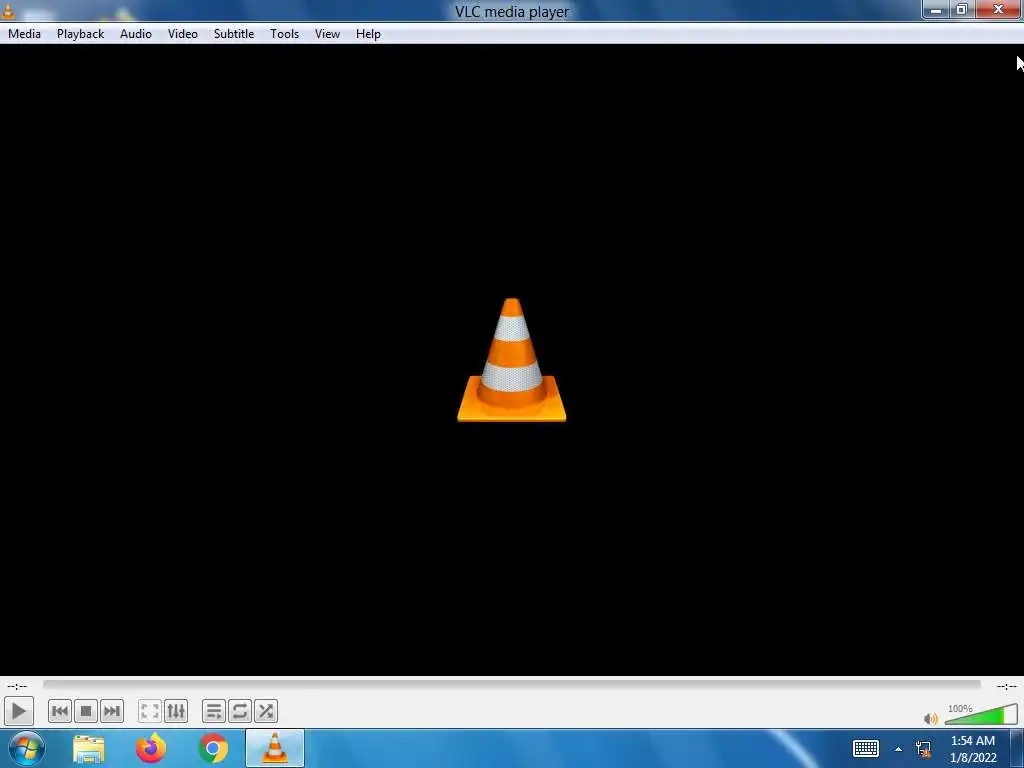Viewport: 1024px width, 768px height.
Task: Show extended settings equalizer icon
Action: [x=176, y=711]
